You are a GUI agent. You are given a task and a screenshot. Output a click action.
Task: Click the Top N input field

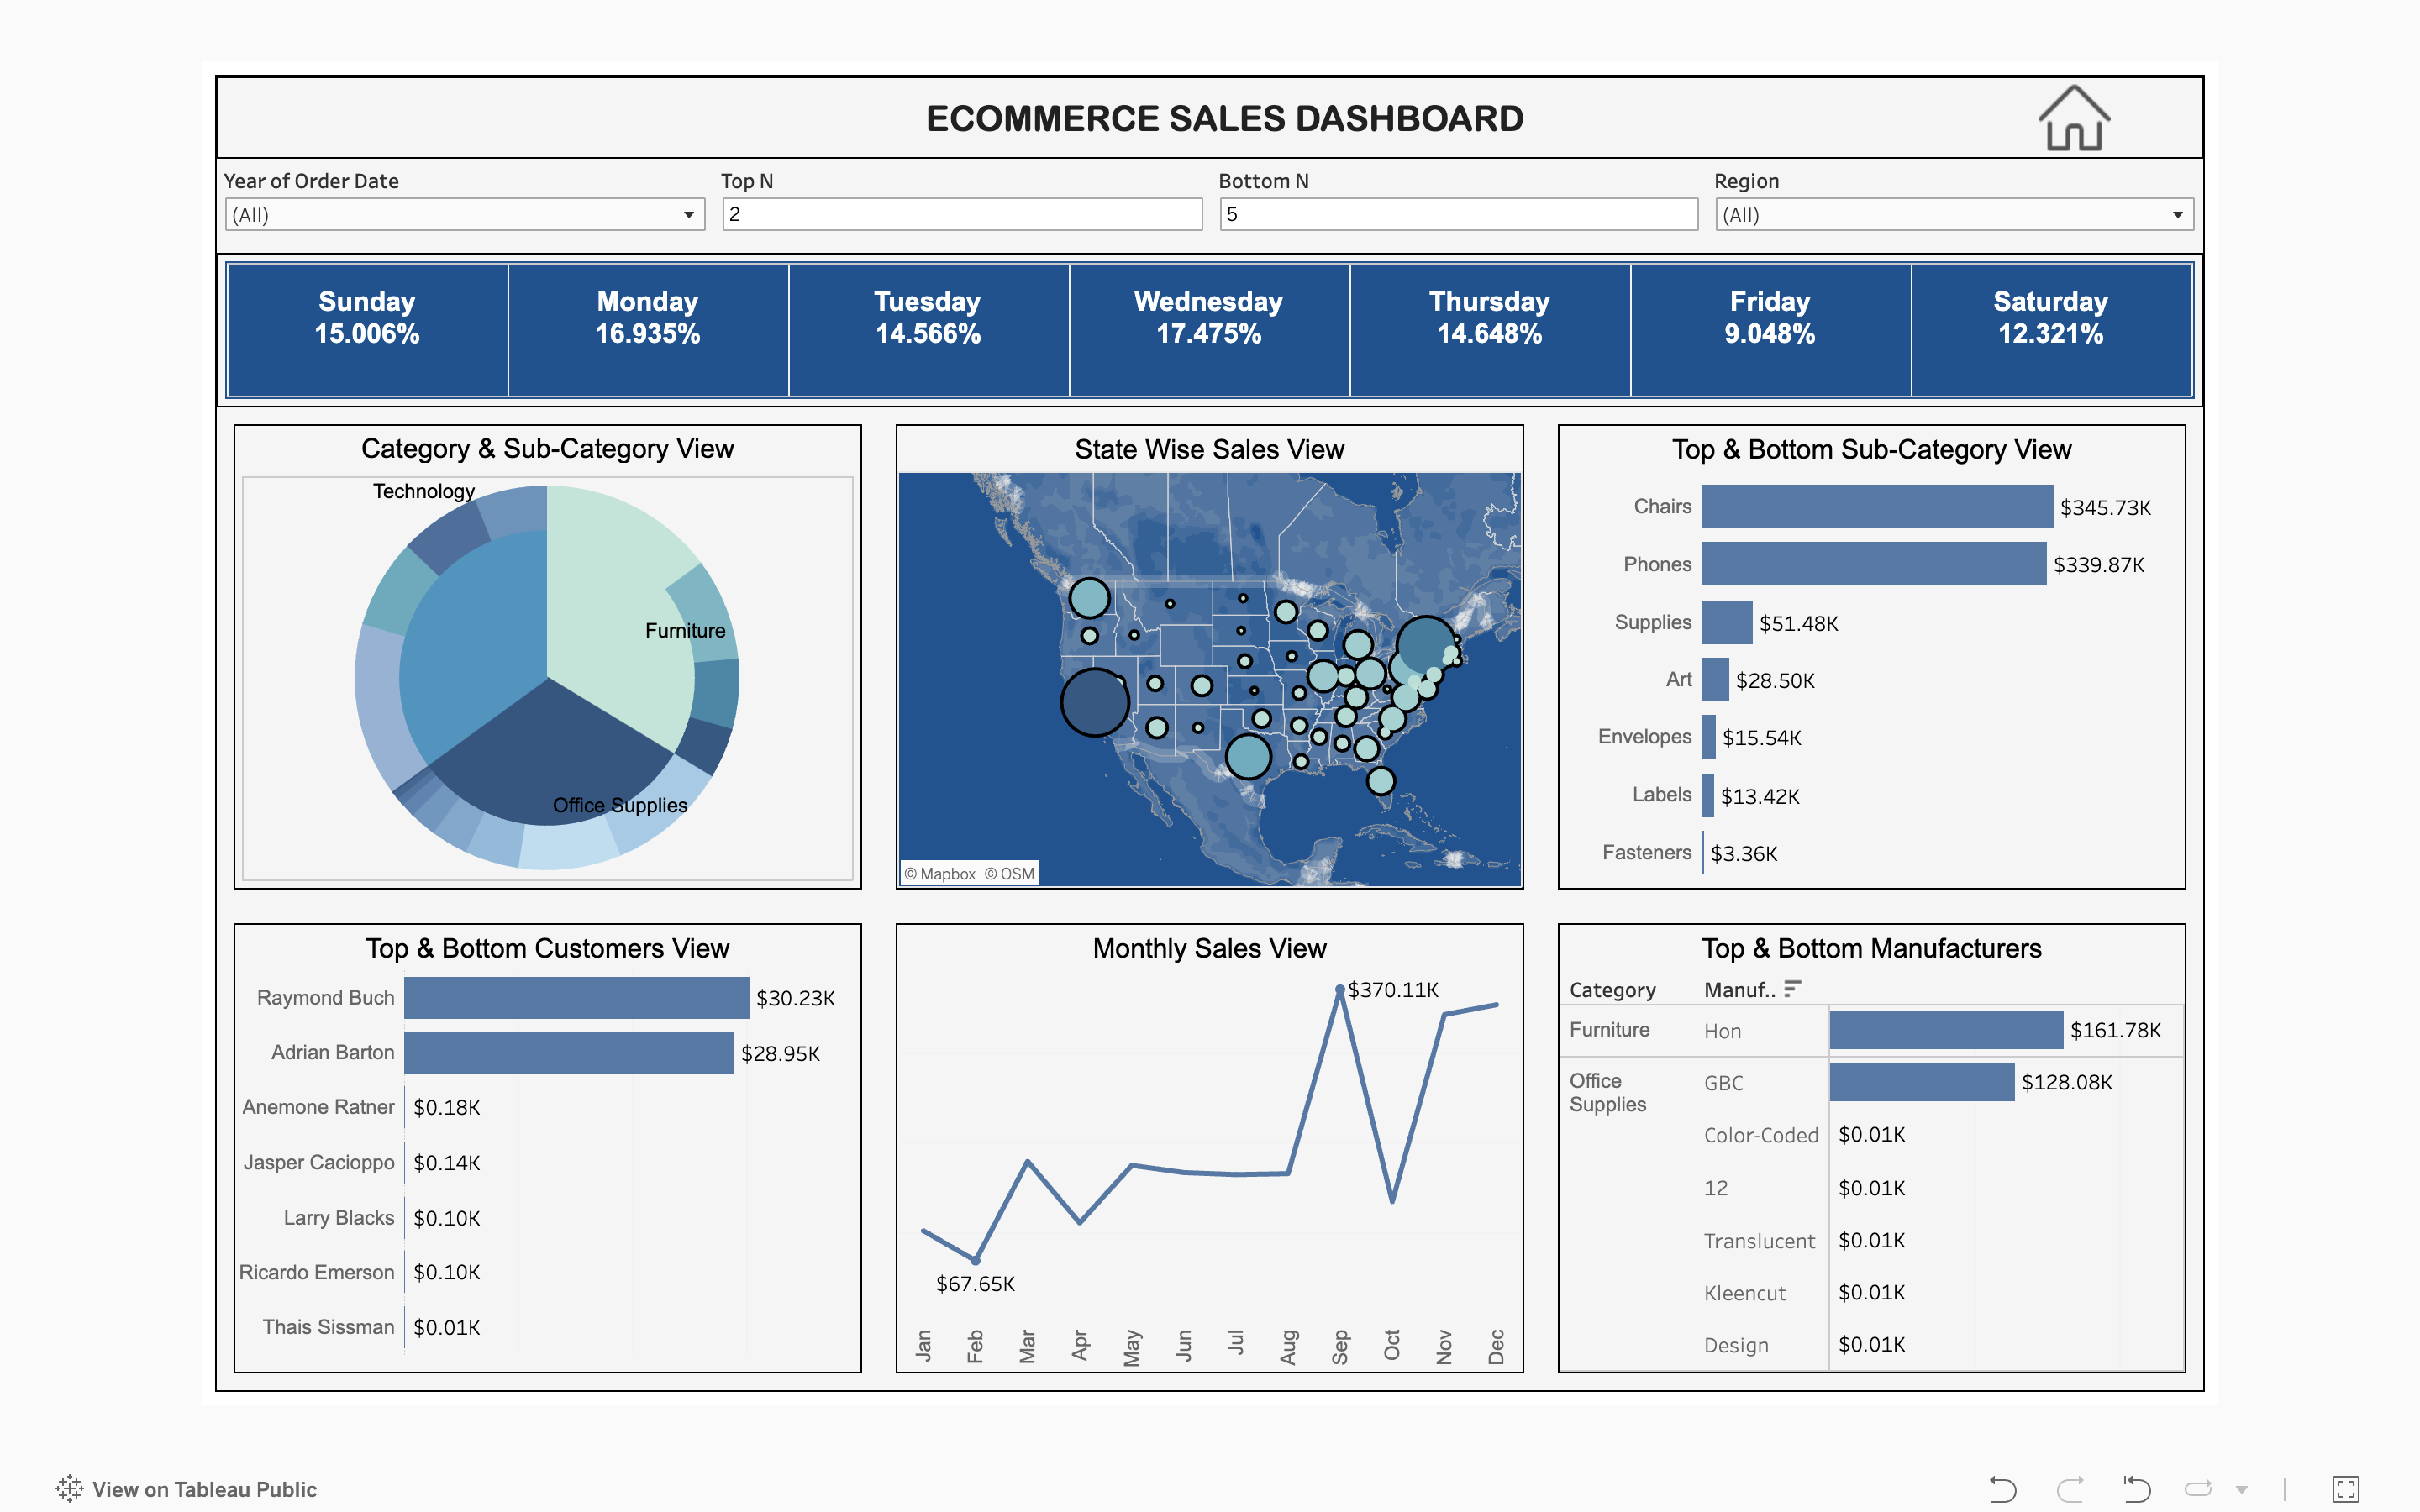961,215
